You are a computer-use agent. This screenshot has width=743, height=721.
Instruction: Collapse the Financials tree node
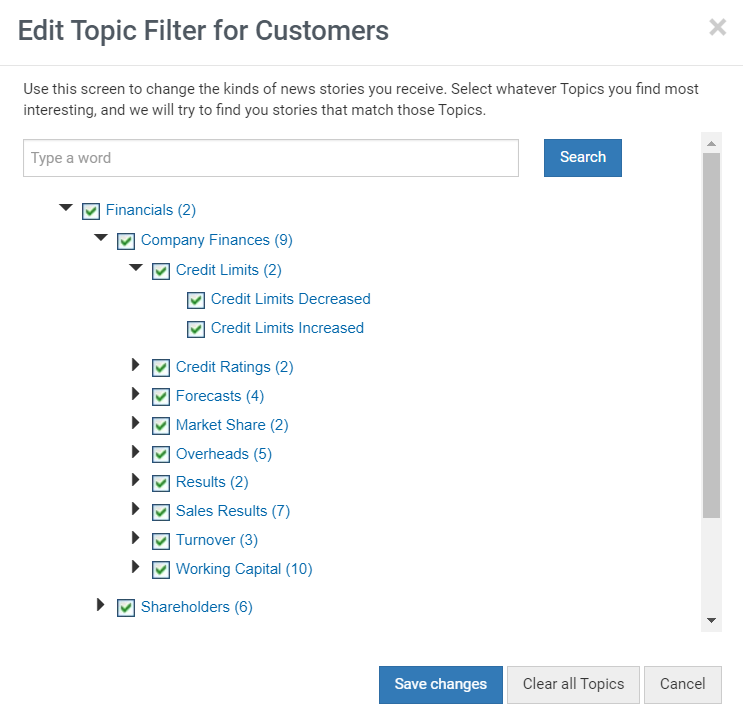[x=66, y=207]
